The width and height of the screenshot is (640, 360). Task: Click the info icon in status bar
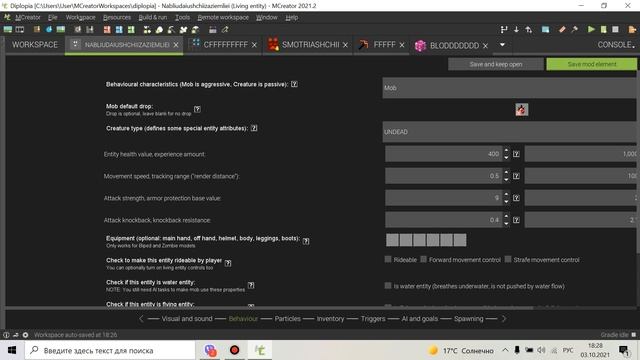pos(6,335)
